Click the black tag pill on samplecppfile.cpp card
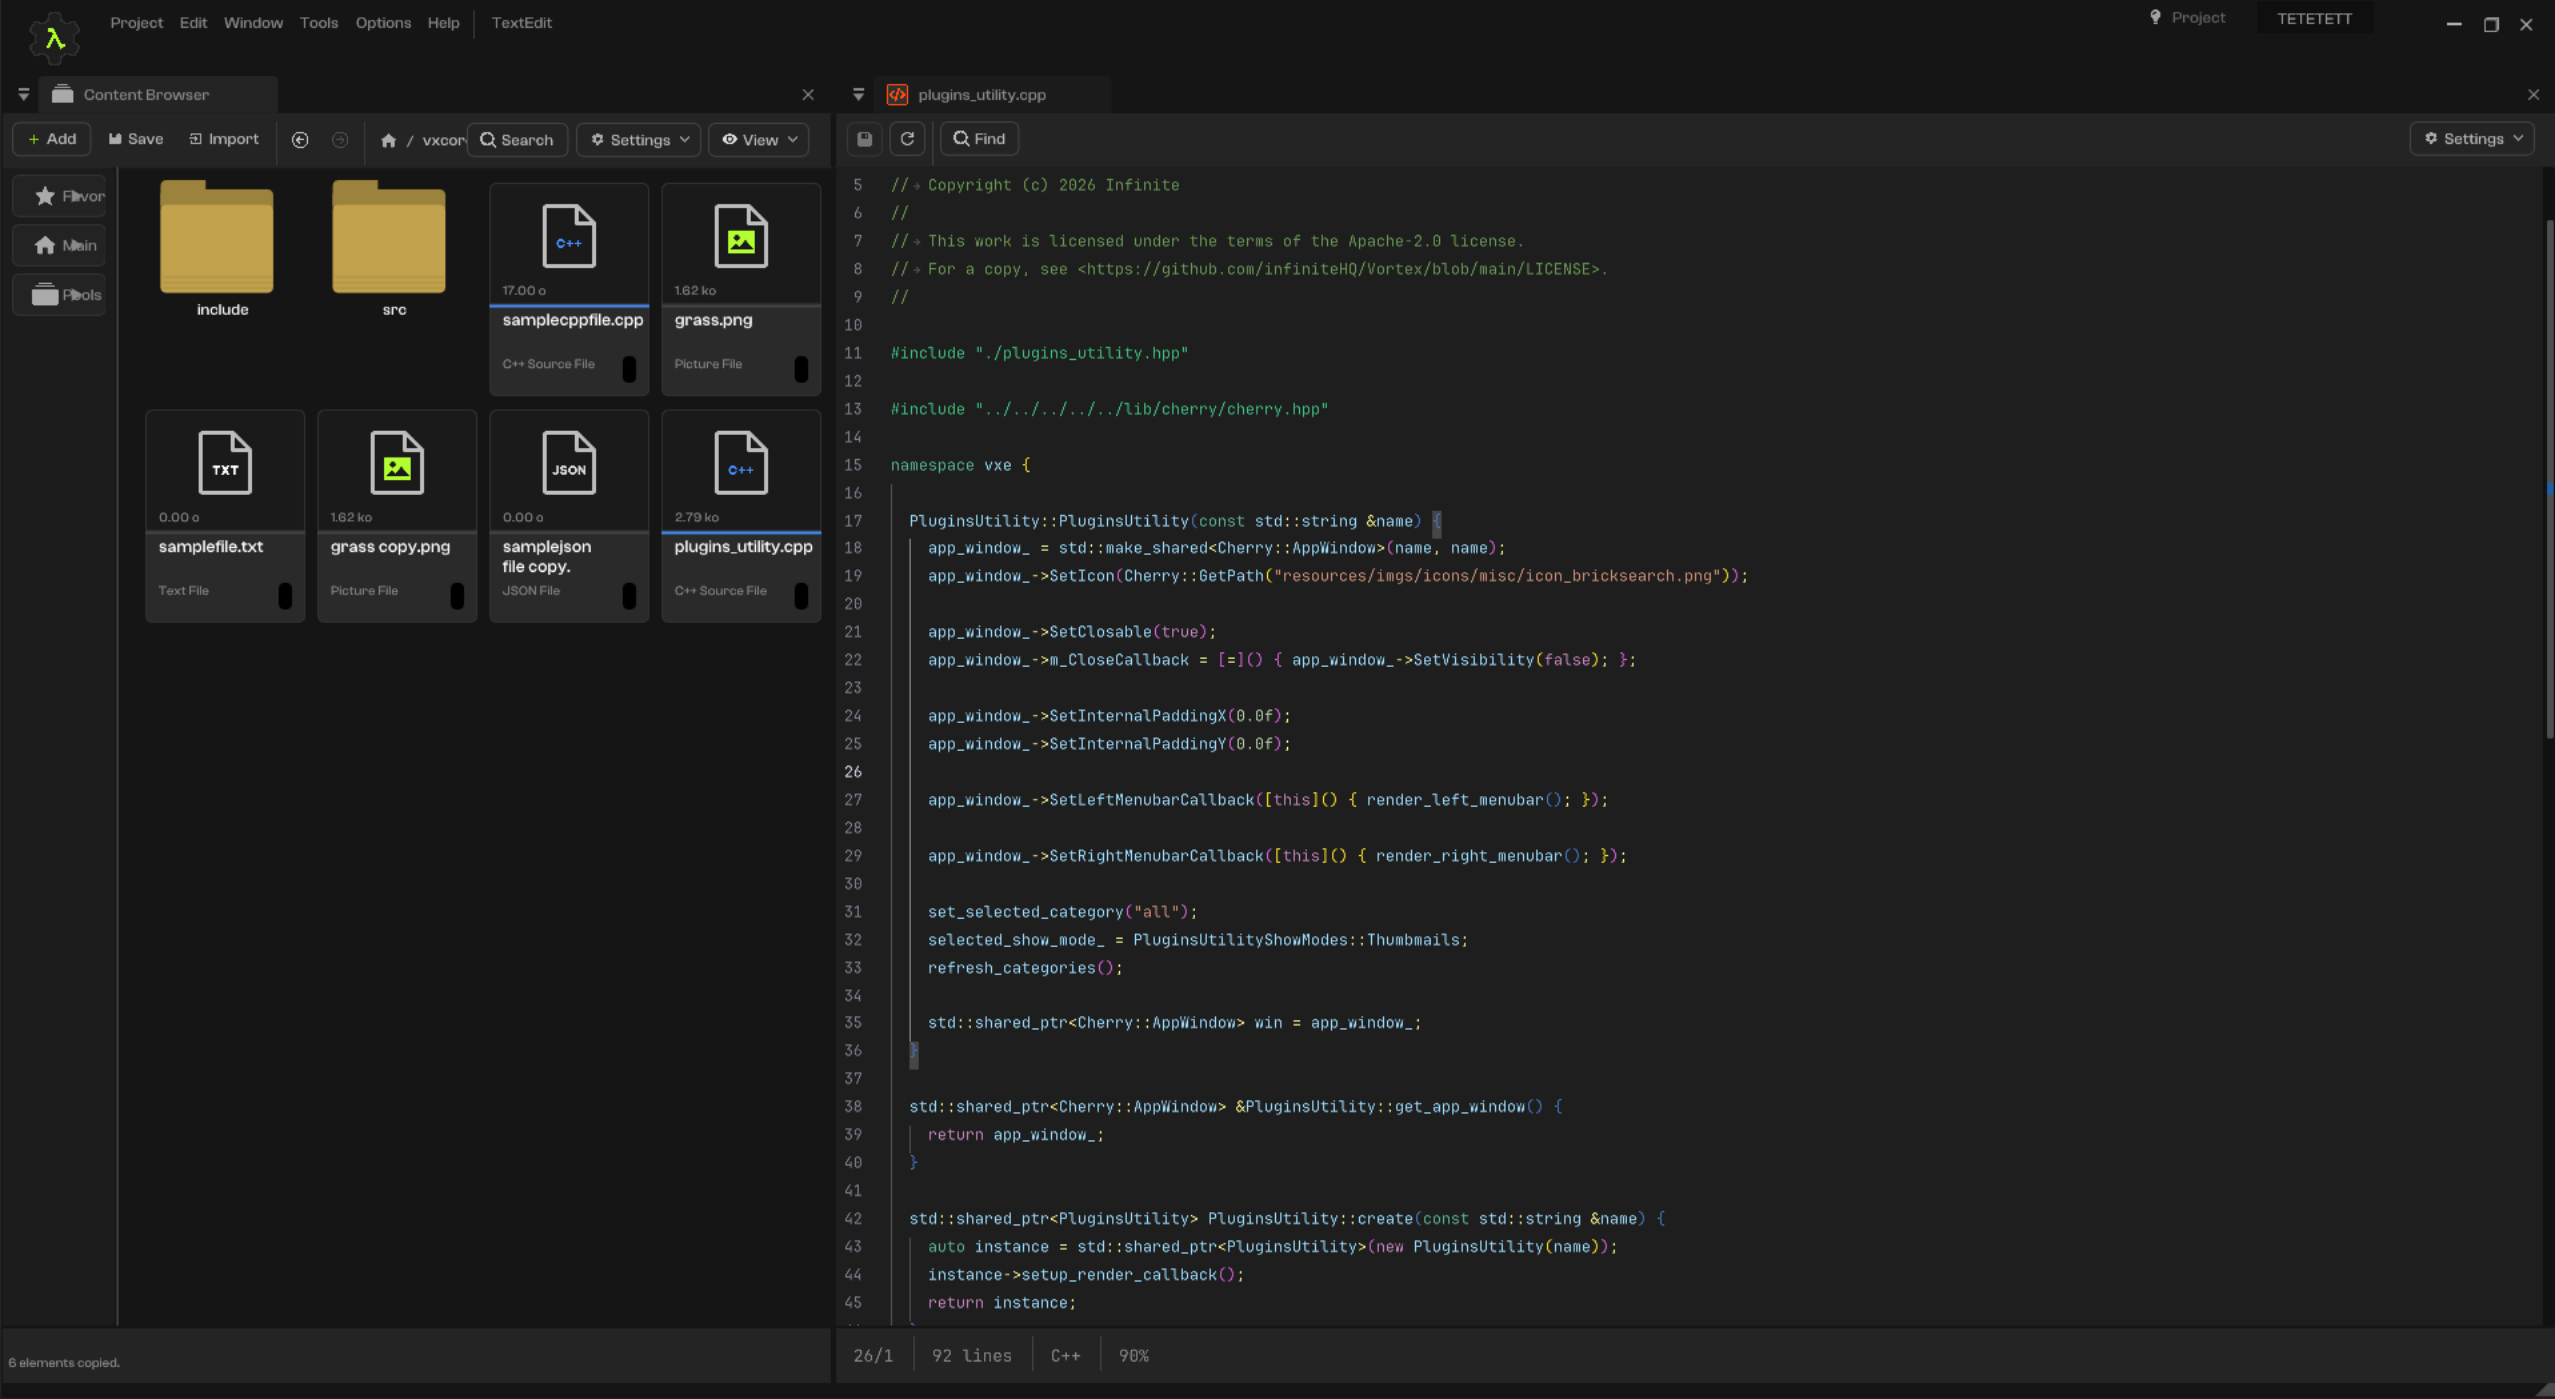2555x1399 pixels. pos(629,369)
